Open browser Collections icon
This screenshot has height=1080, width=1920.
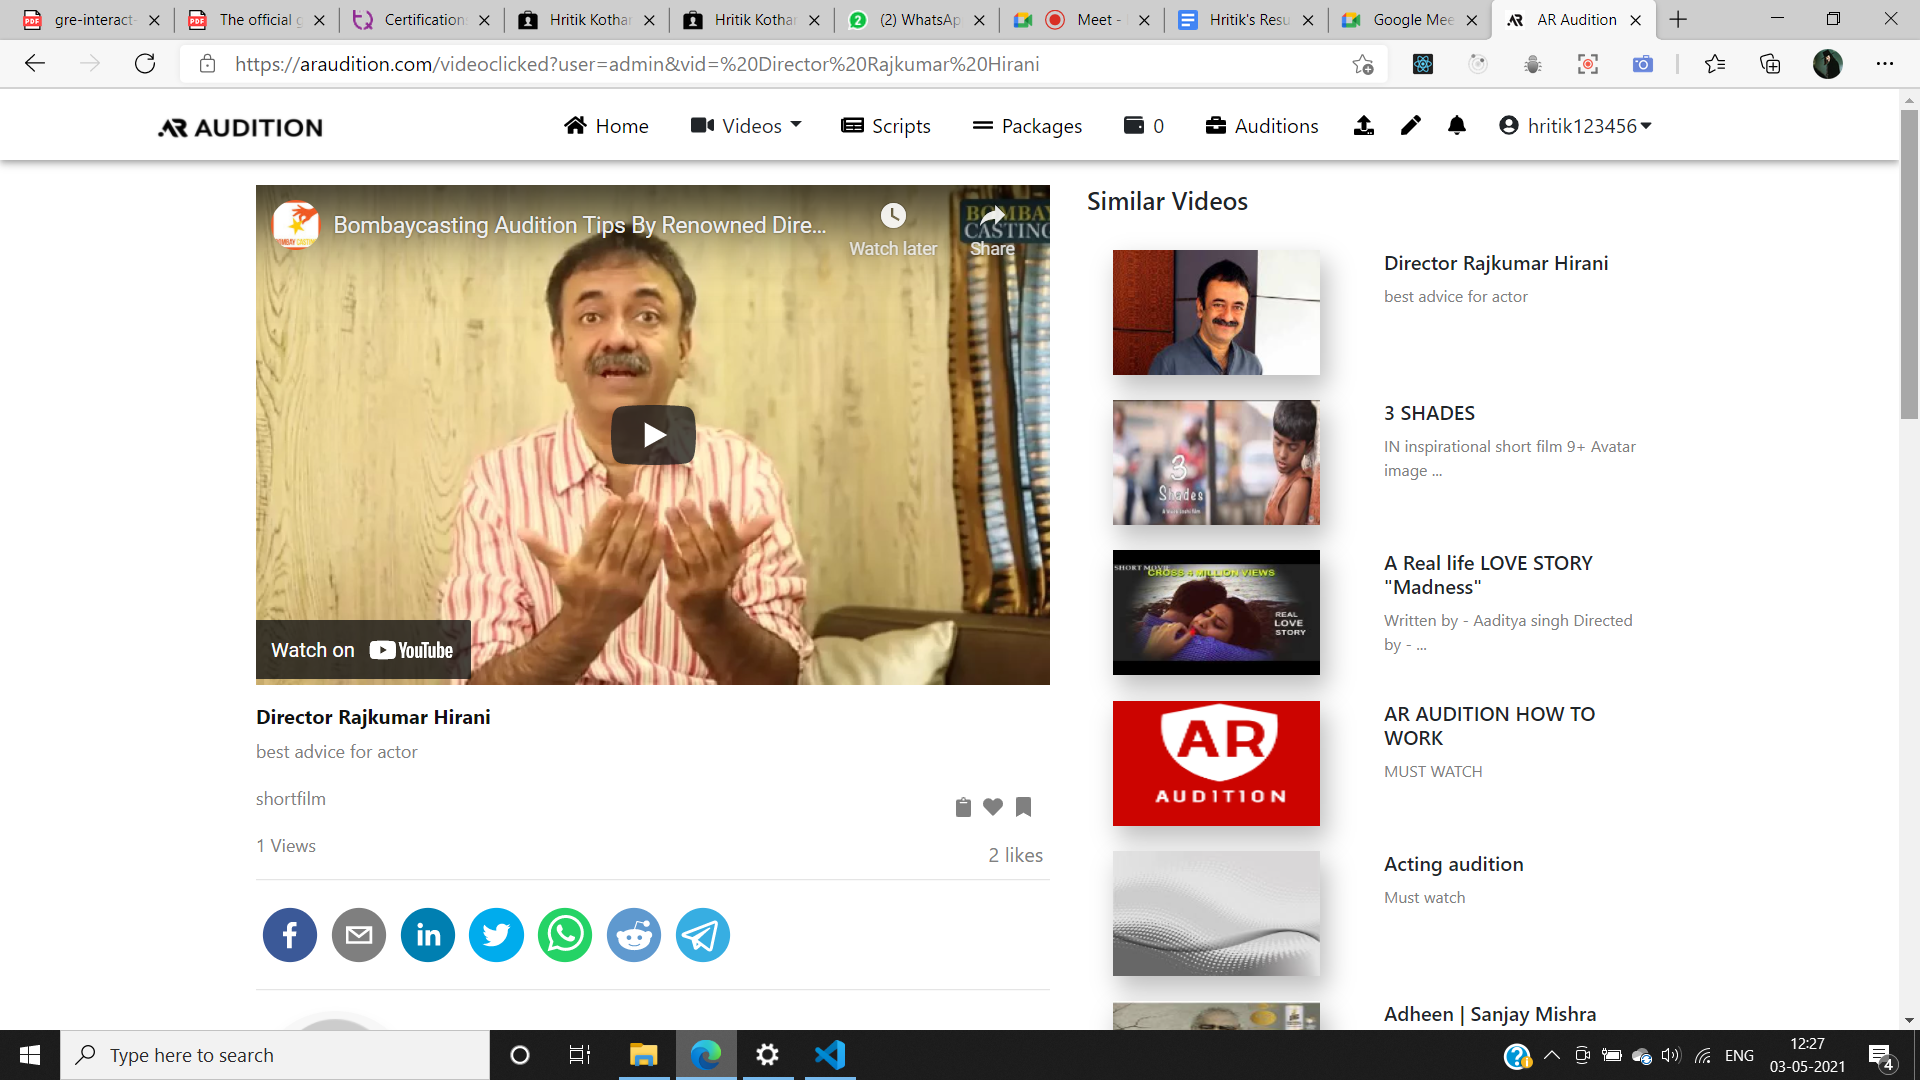1770,64
